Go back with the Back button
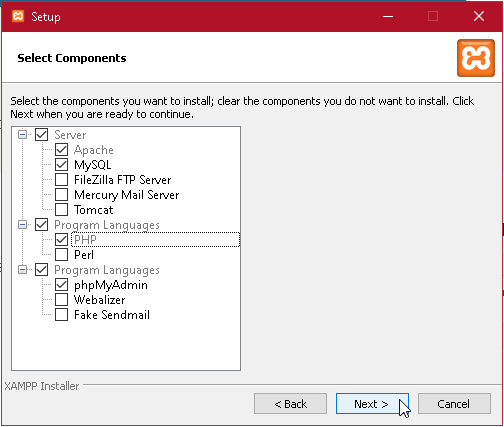 click(290, 404)
